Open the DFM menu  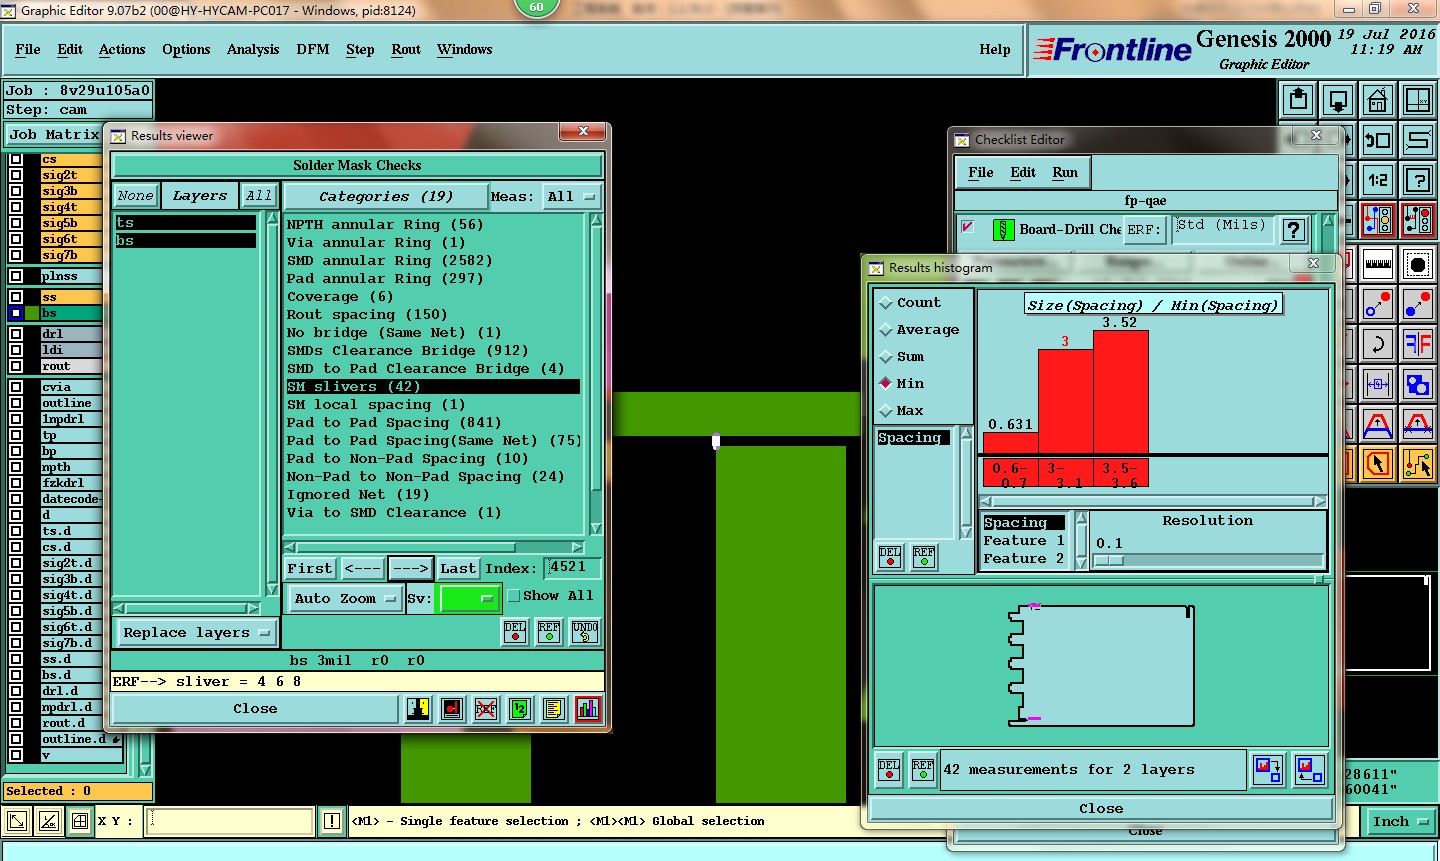312,49
